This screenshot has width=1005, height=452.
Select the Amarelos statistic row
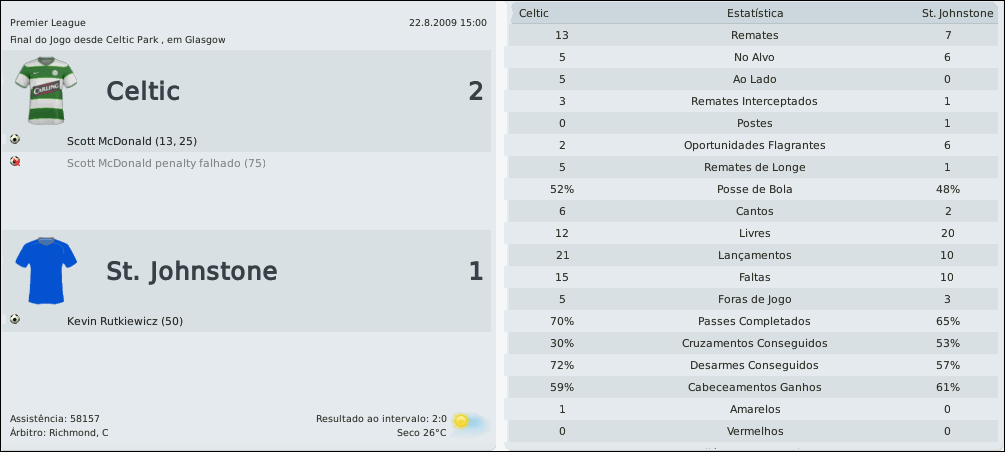755,409
